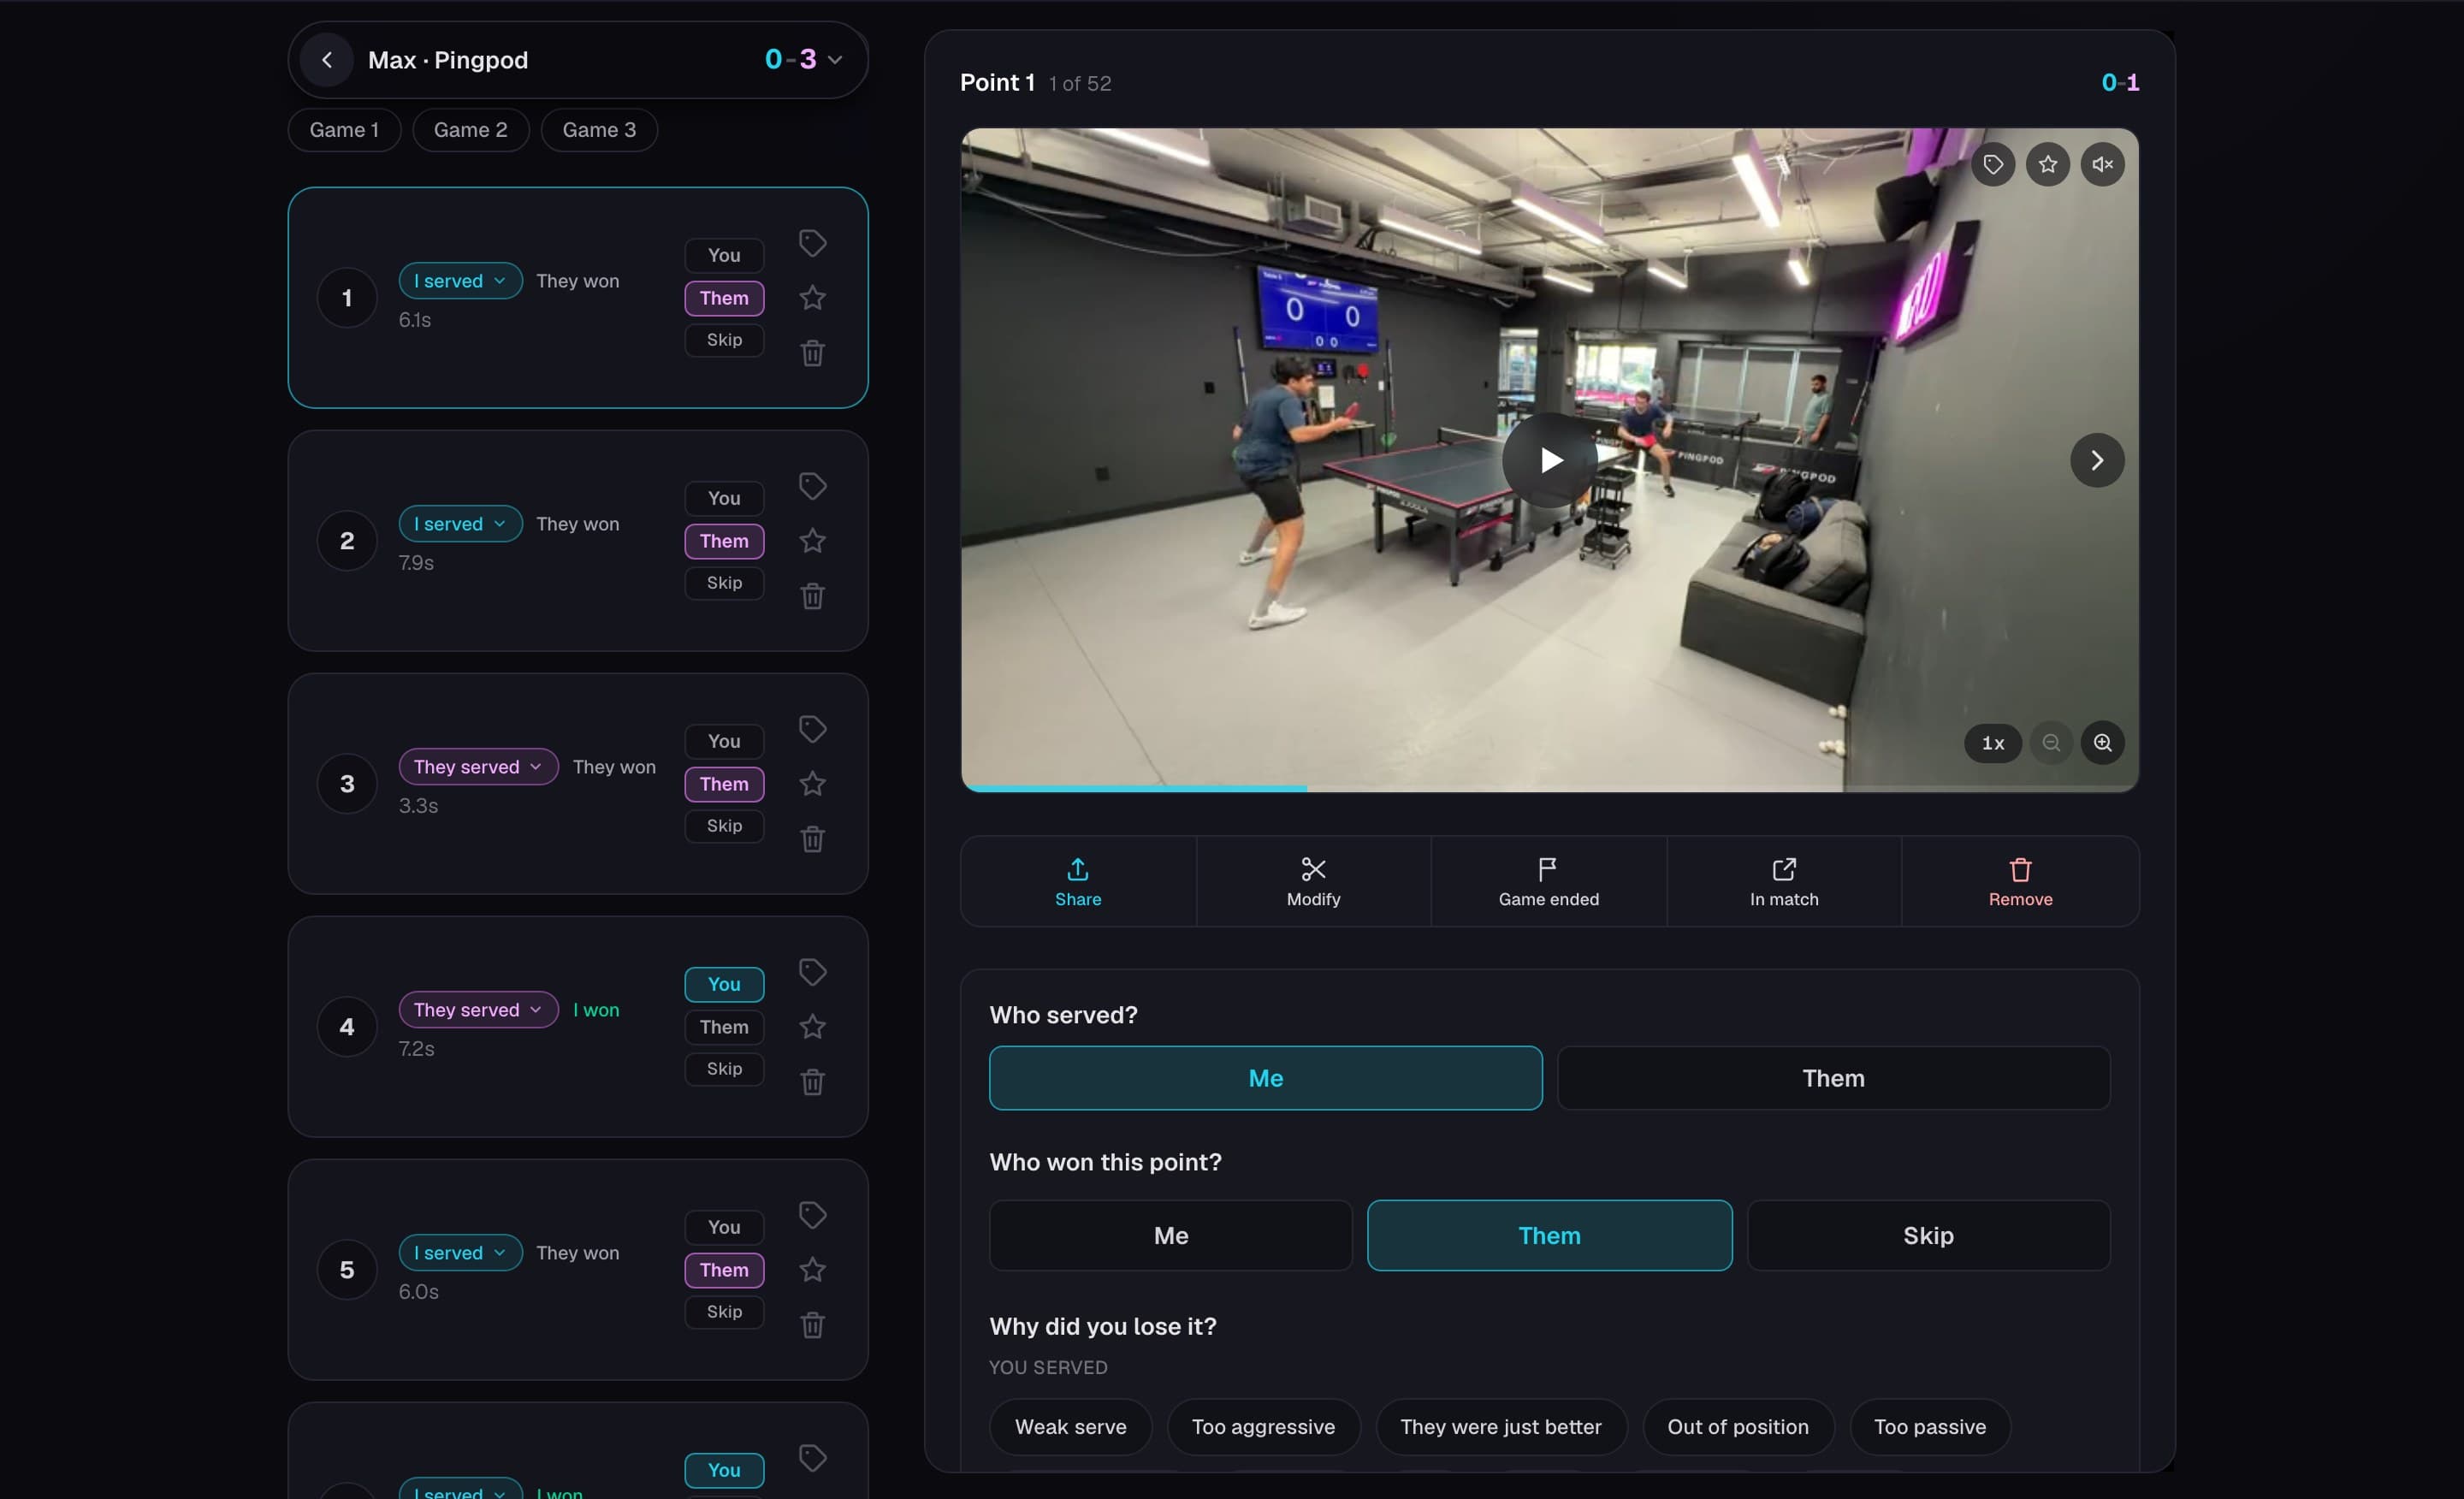Screen dimensions: 2464x1499
Task: Tag point 1 in the list
Action: (x=812, y=243)
